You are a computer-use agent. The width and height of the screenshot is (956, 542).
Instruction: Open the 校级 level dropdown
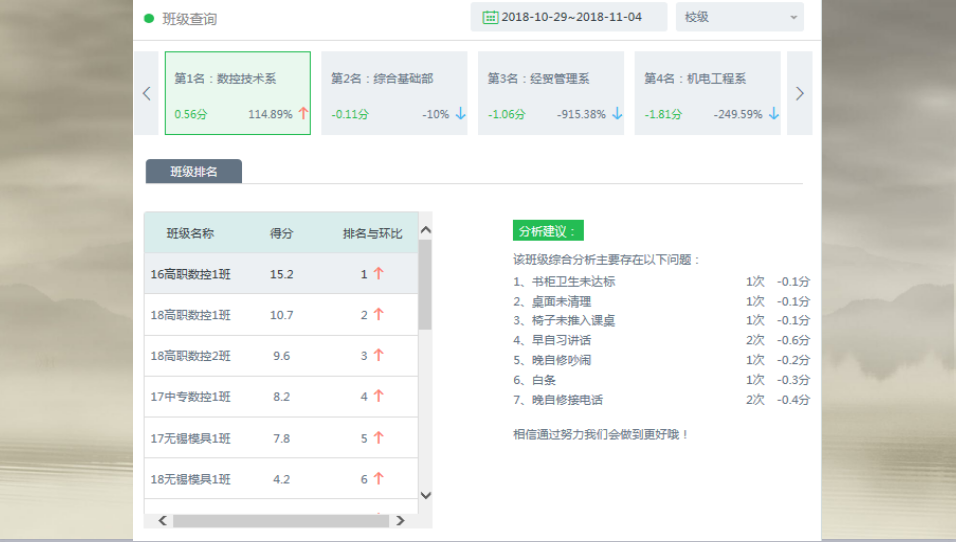(x=739, y=17)
